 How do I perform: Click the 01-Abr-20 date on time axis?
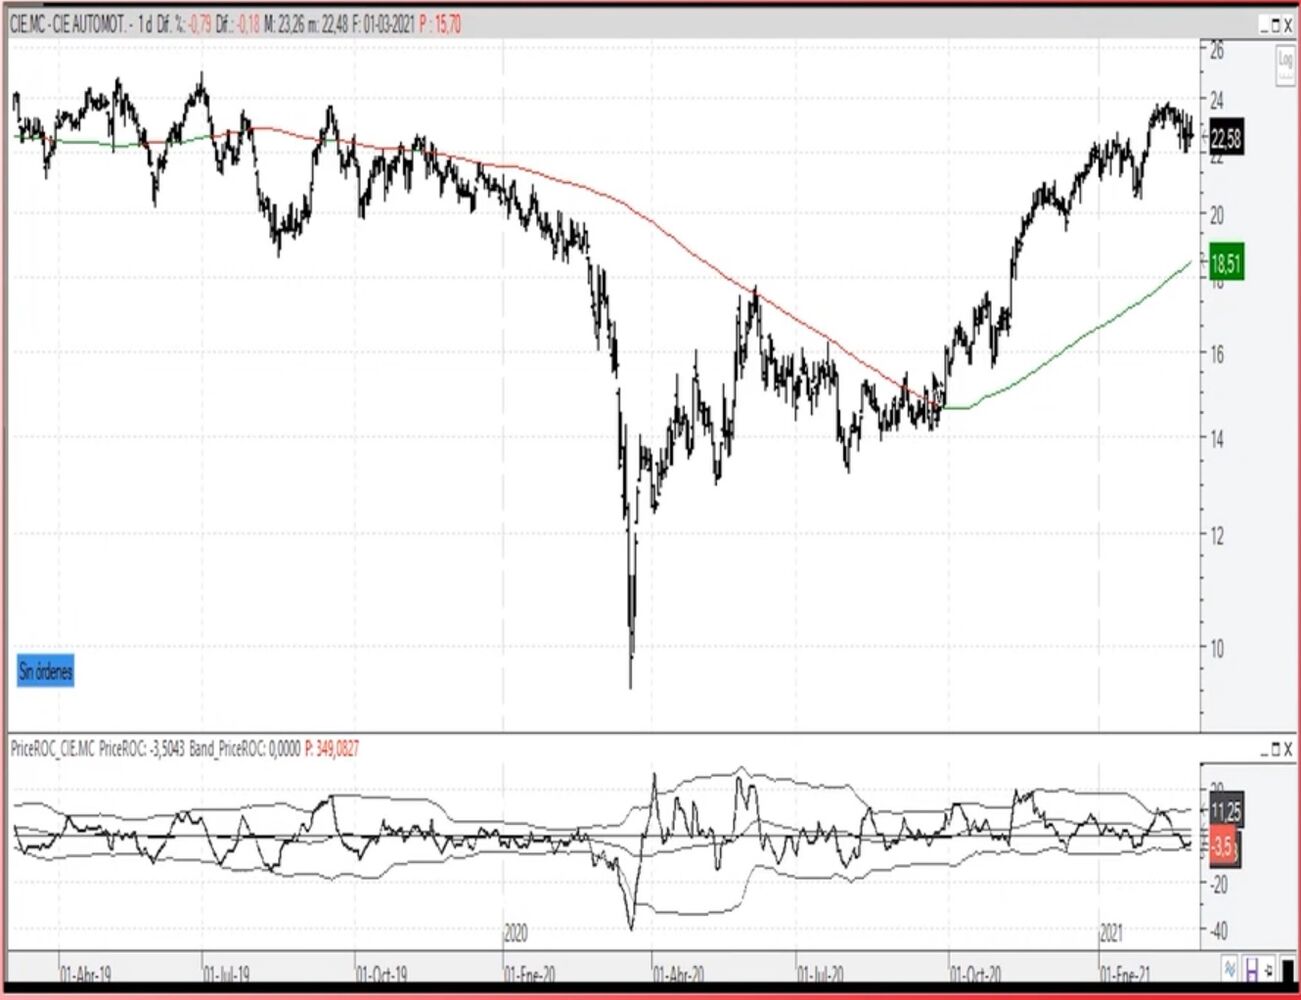[679, 974]
